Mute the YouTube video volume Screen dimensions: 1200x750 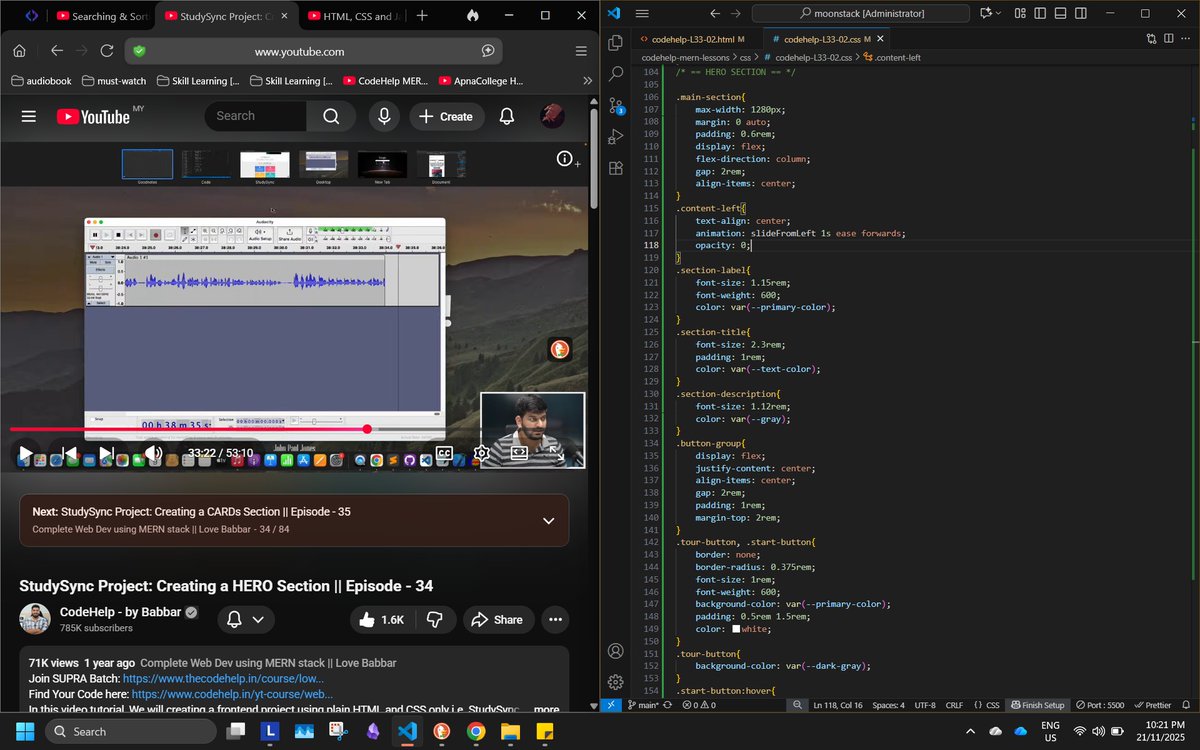click(x=153, y=453)
